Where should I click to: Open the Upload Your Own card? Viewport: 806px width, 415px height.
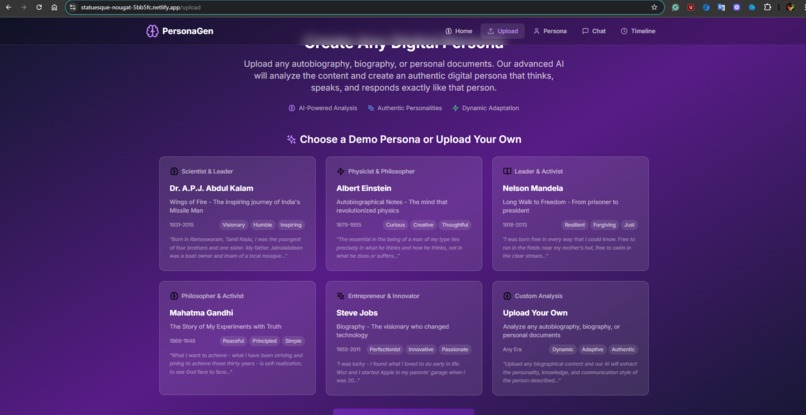coord(571,338)
